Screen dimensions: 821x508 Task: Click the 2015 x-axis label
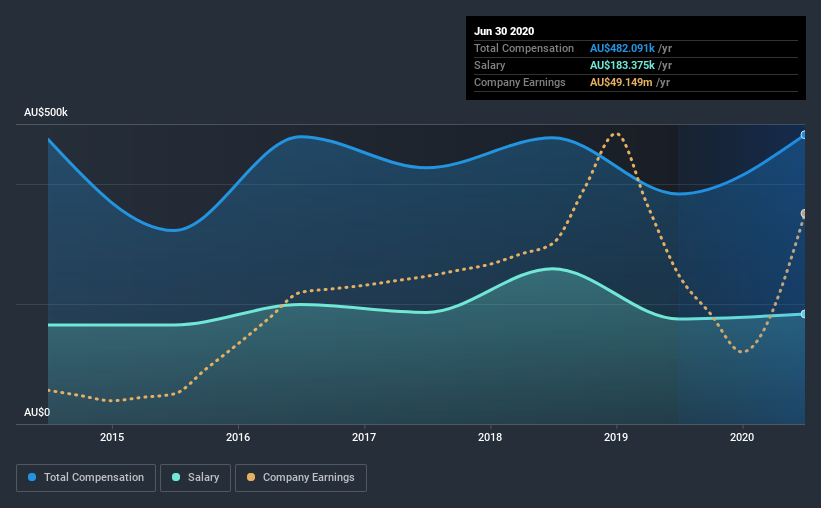point(112,437)
